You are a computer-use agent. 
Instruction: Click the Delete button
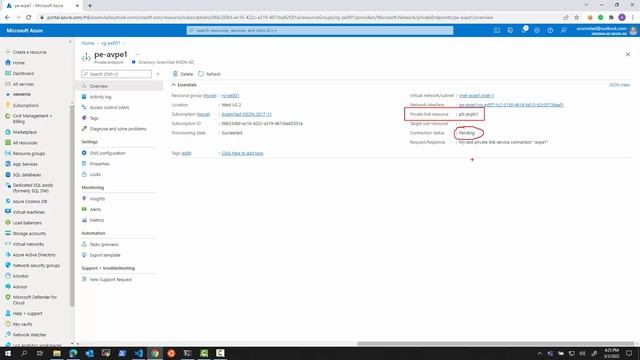click(182, 74)
